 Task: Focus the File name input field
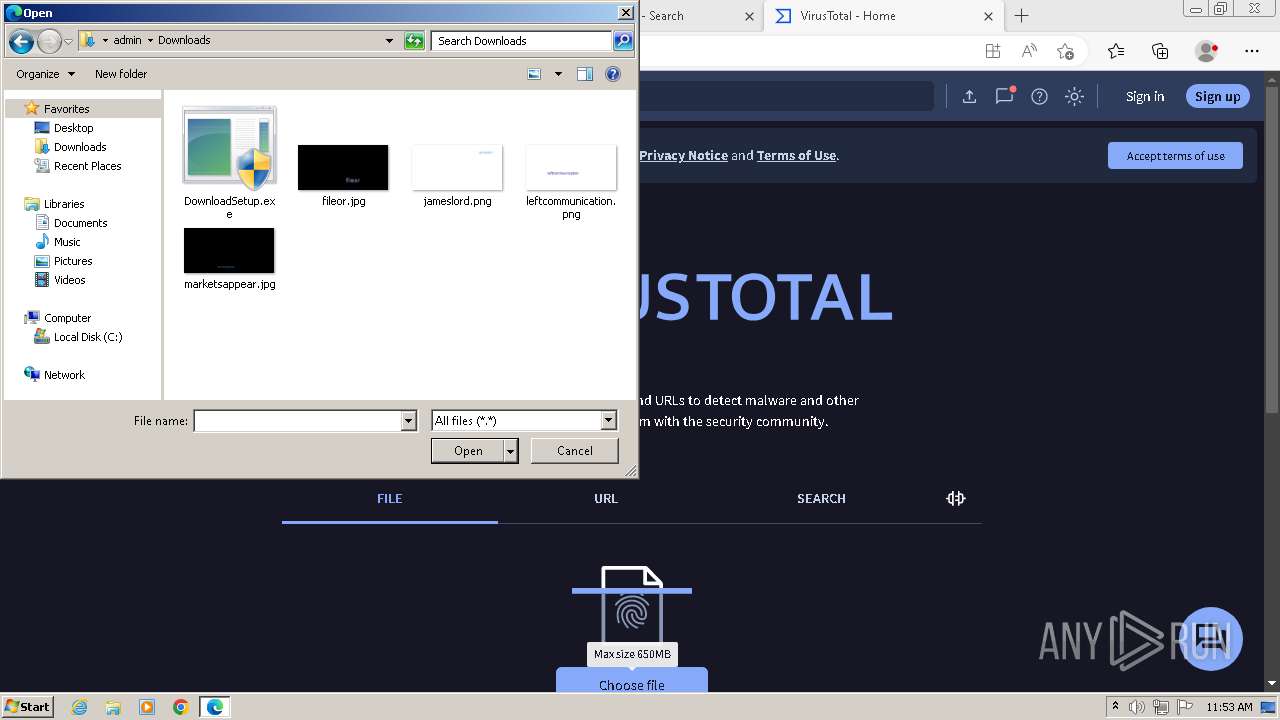click(x=297, y=421)
